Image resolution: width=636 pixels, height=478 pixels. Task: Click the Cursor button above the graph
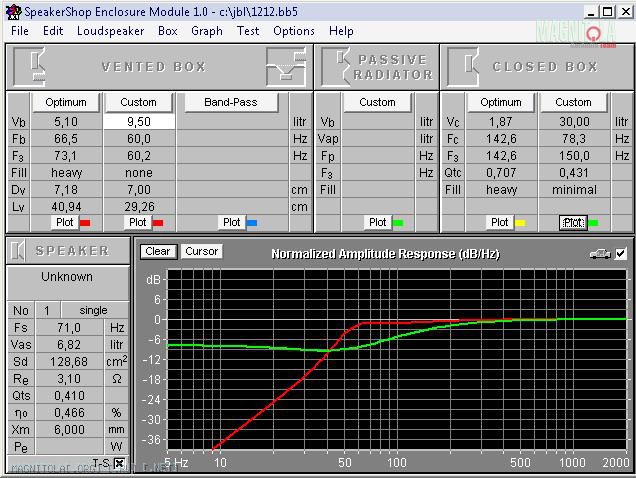[x=202, y=252]
